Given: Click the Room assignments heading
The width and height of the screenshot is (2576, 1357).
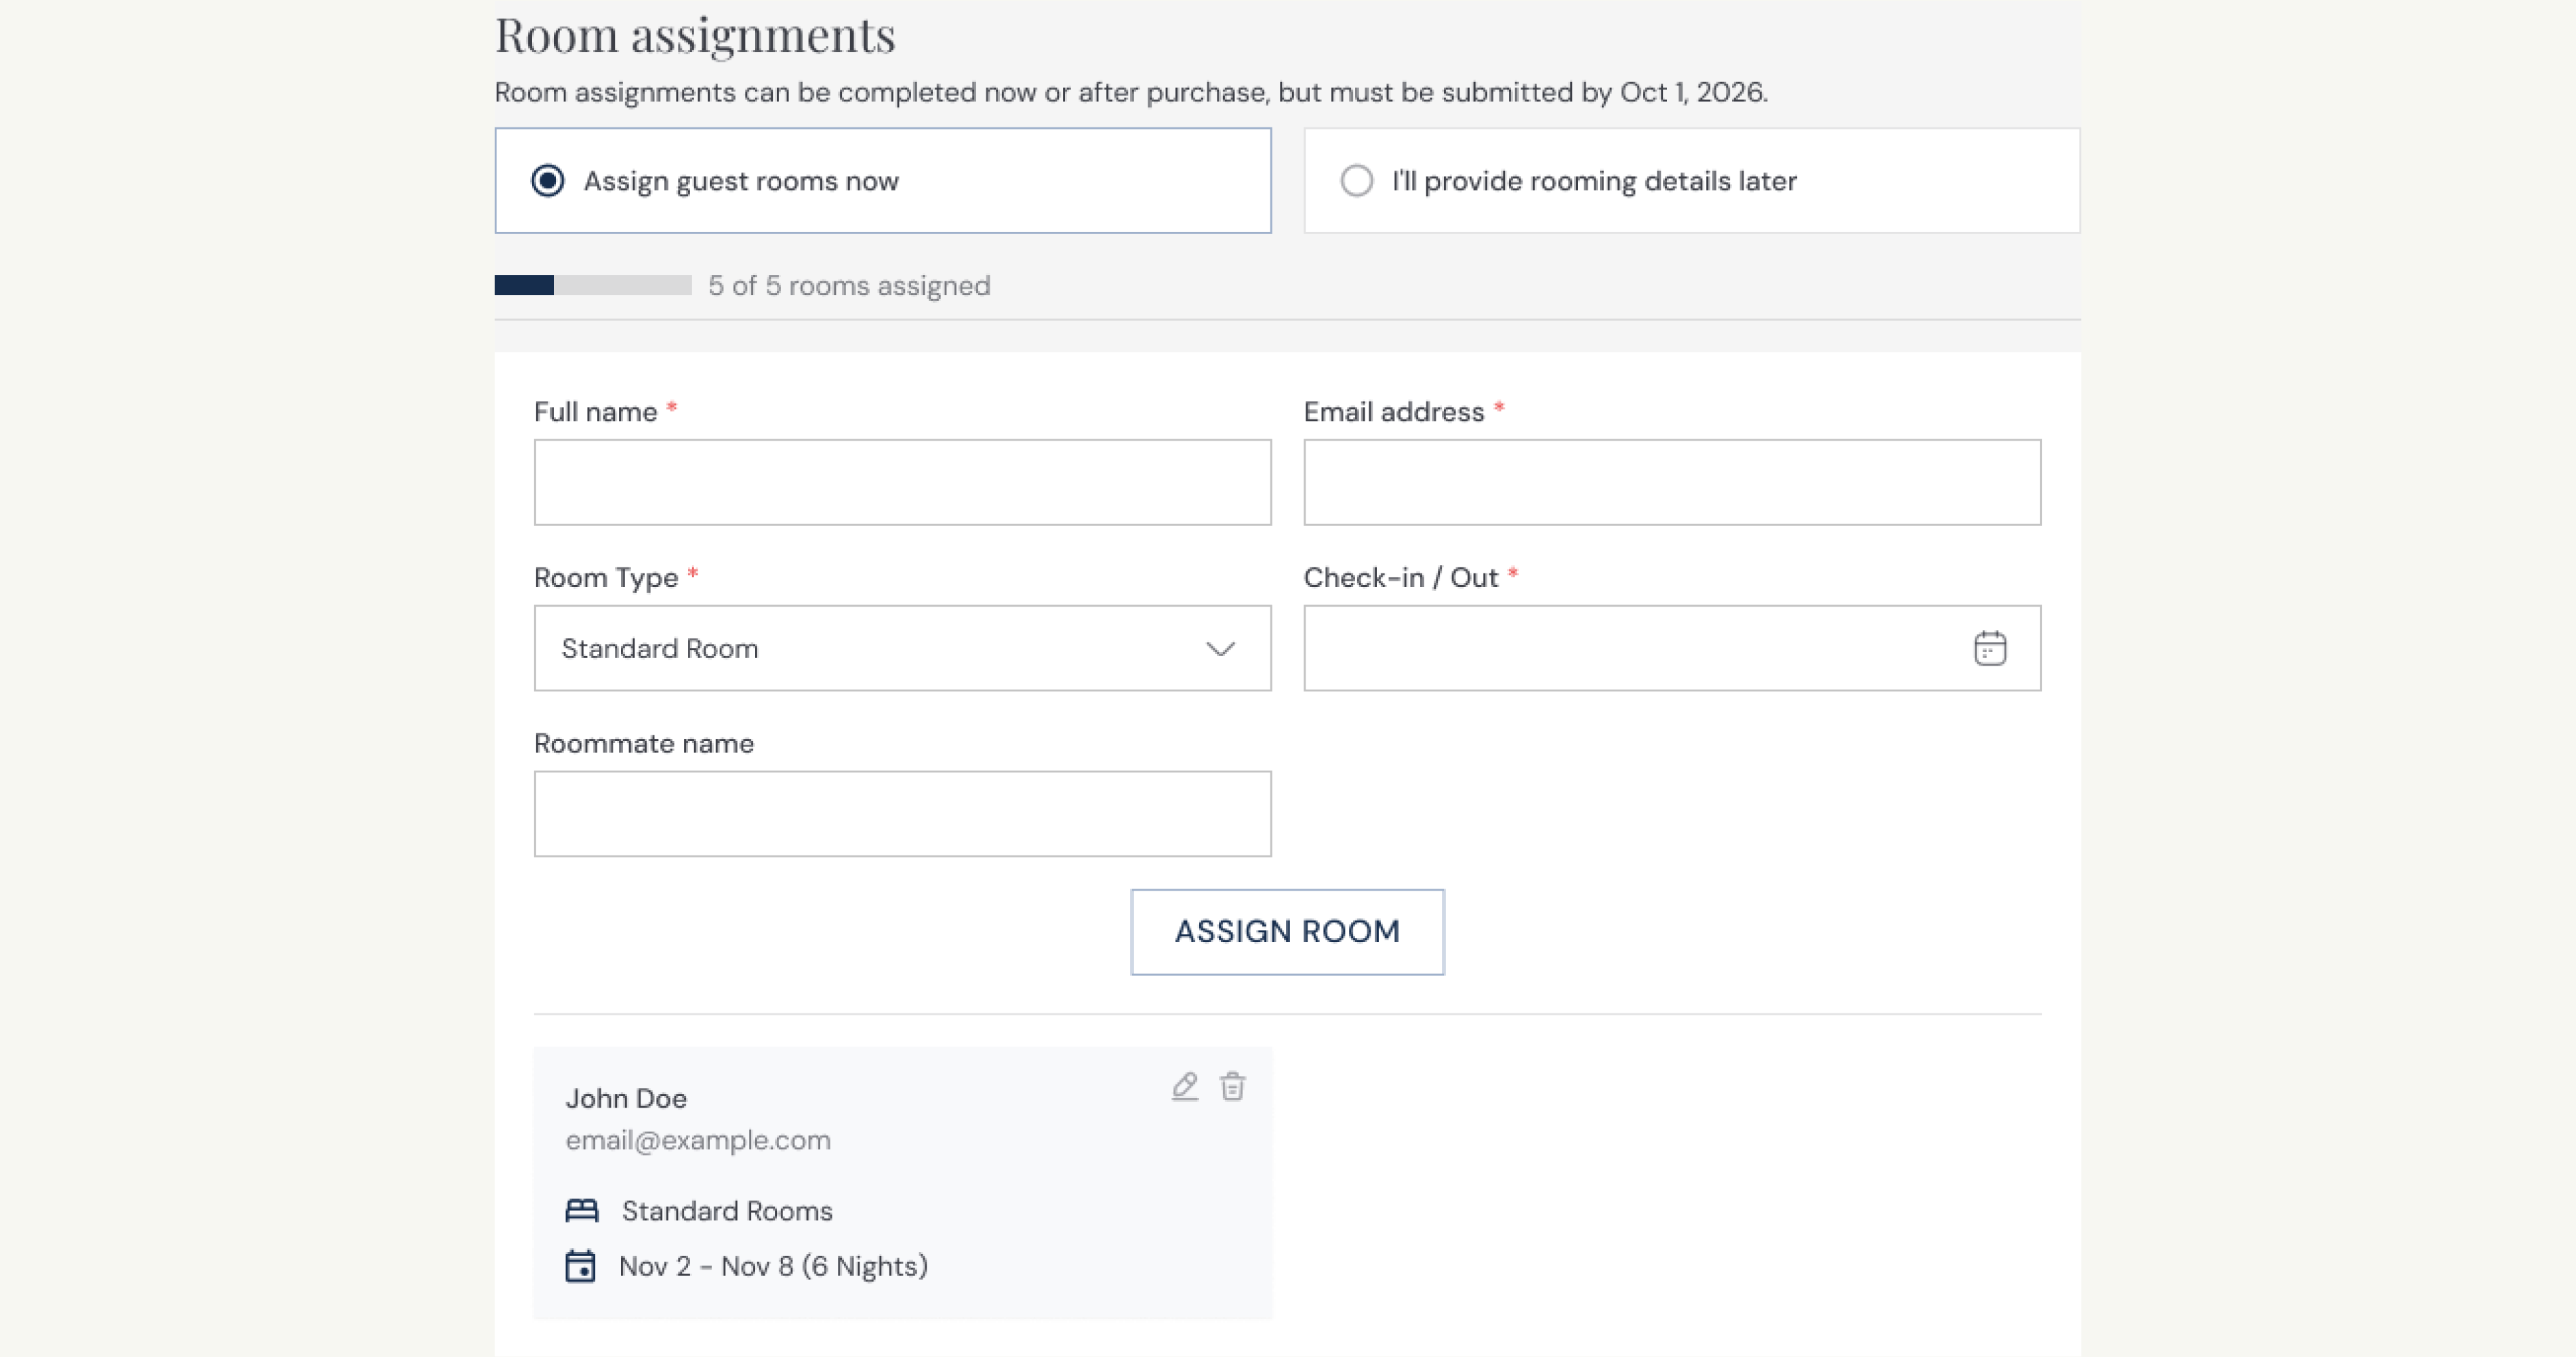Looking at the screenshot, I should [x=695, y=36].
